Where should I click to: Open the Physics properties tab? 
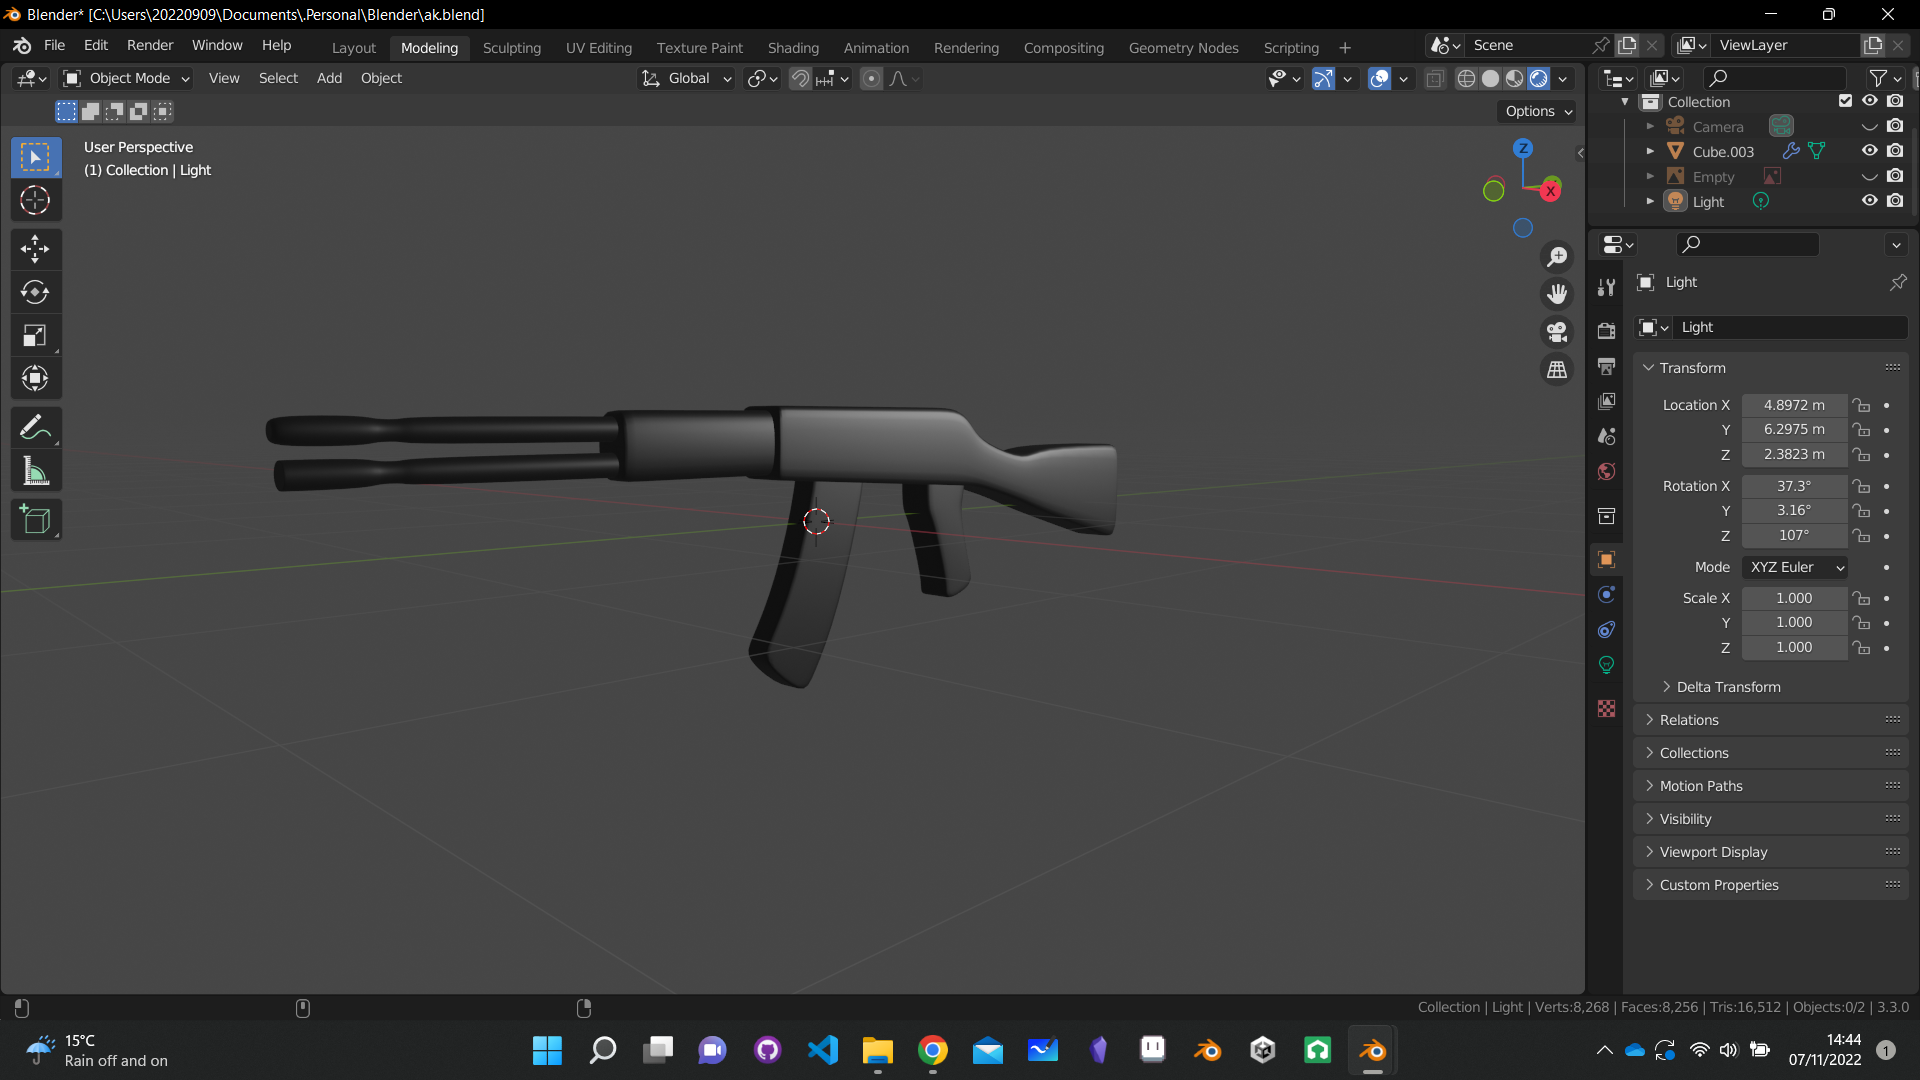(x=1606, y=594)
